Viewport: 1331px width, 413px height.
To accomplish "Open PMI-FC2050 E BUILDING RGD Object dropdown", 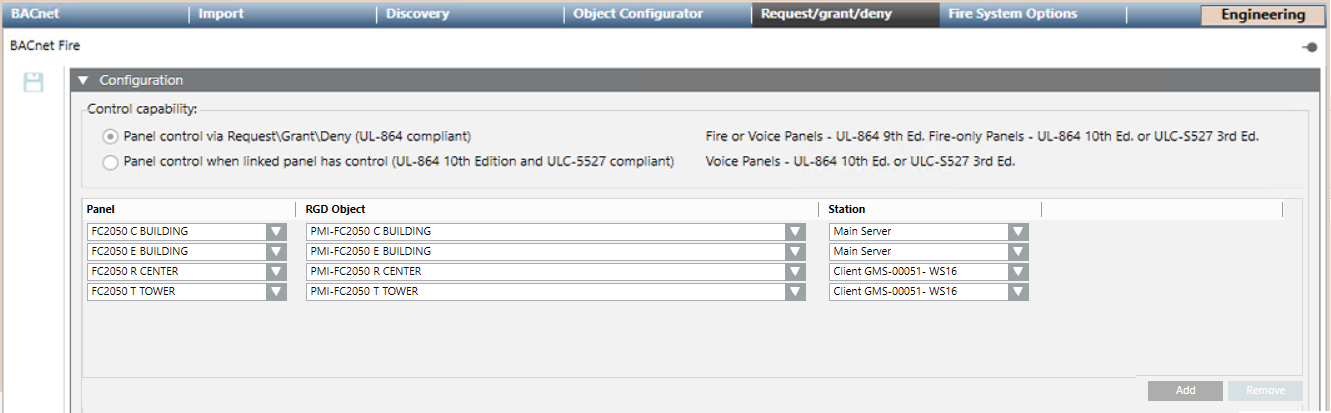I will coord(795,252).
